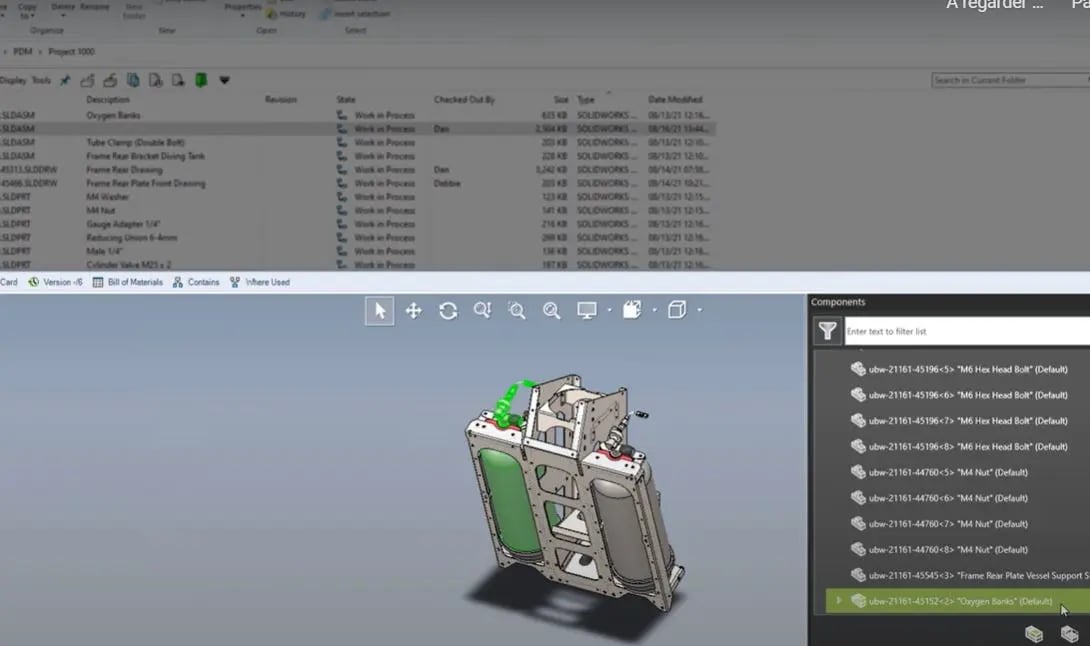Select the 'Gauge Adapter 1/4"' file row
Image resolution: width=1090 pixels, height=646 pixels.
(357, 224)
